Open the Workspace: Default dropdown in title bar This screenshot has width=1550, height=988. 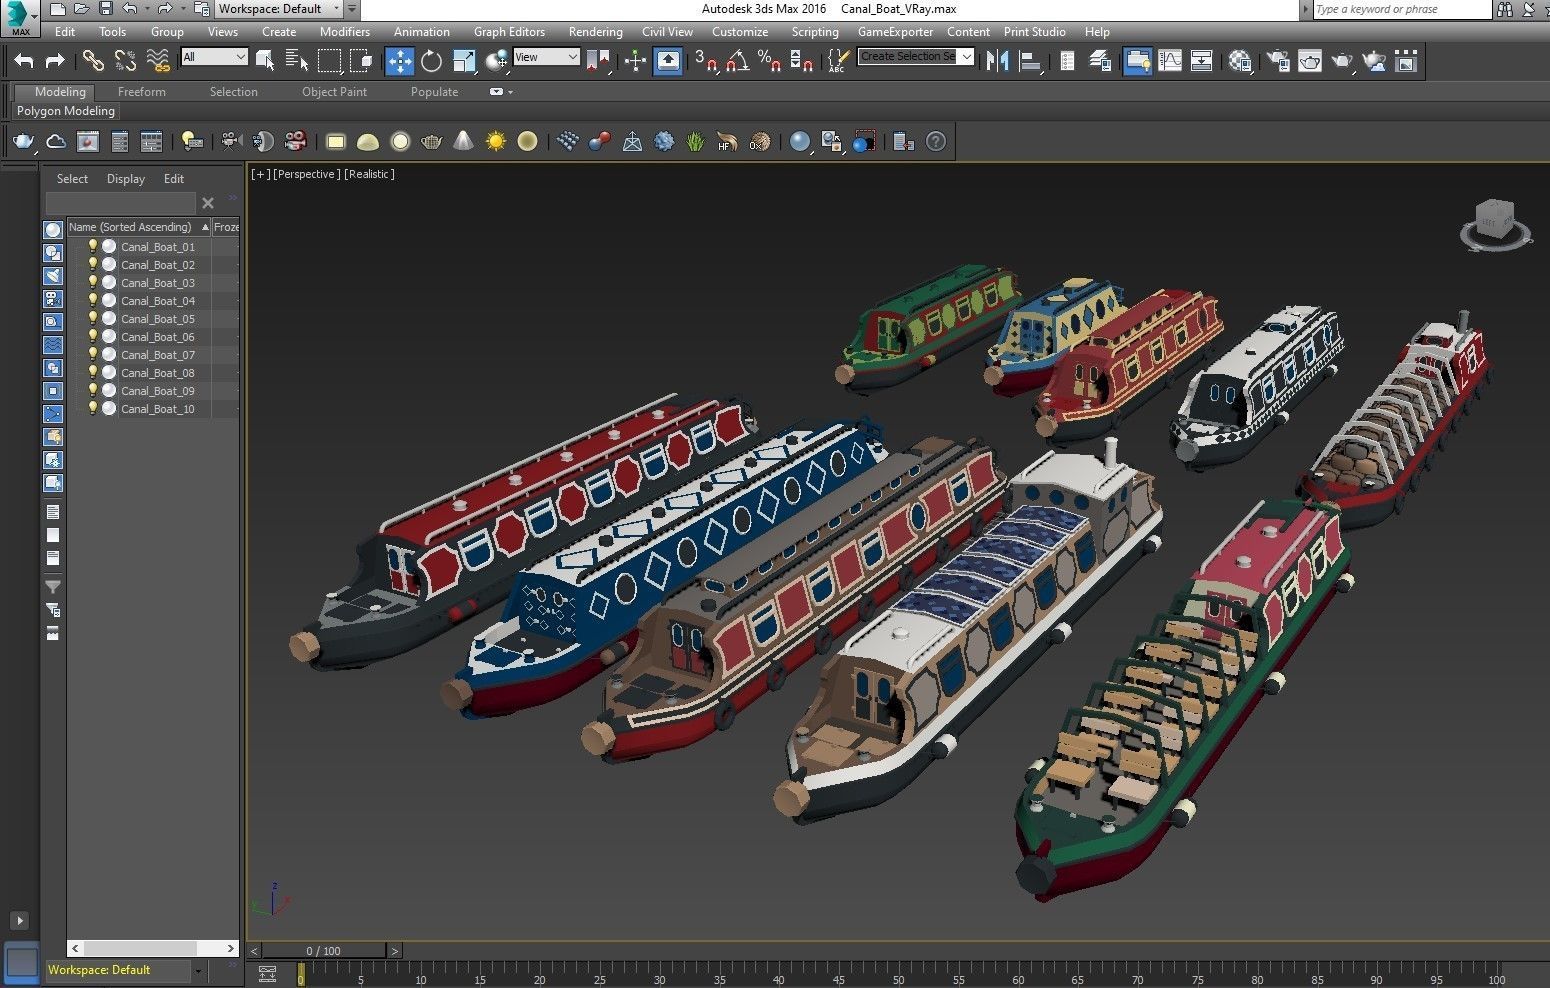(278, 9)
